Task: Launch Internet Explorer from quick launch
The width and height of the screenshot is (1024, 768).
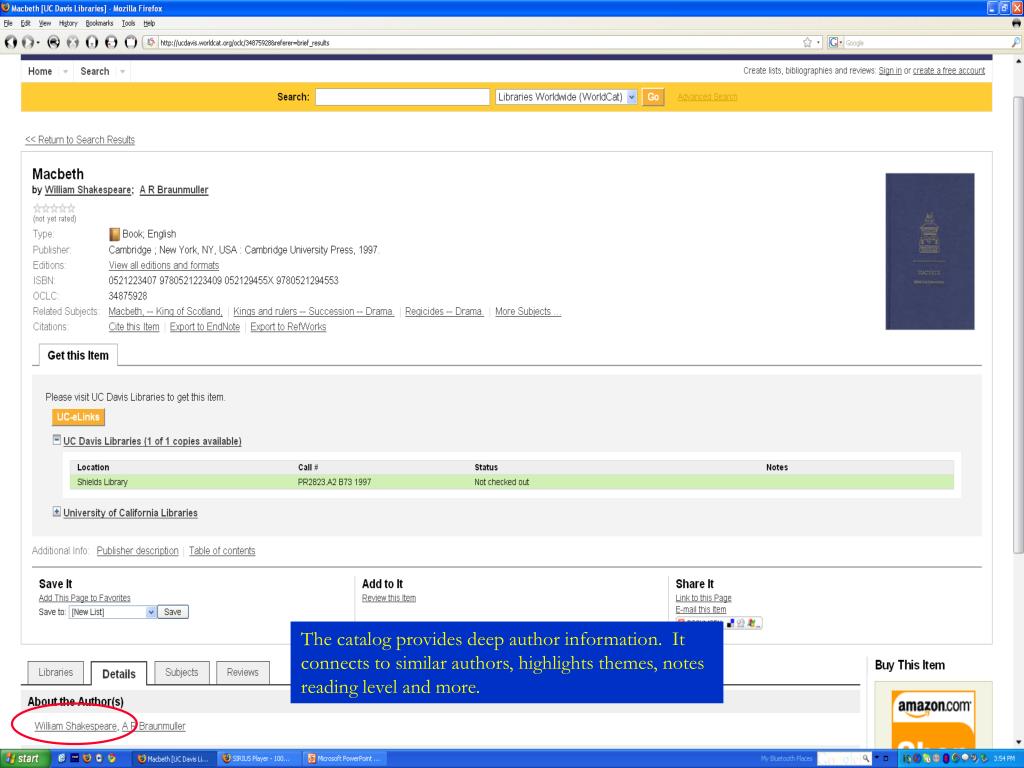Action: point(61,758)
